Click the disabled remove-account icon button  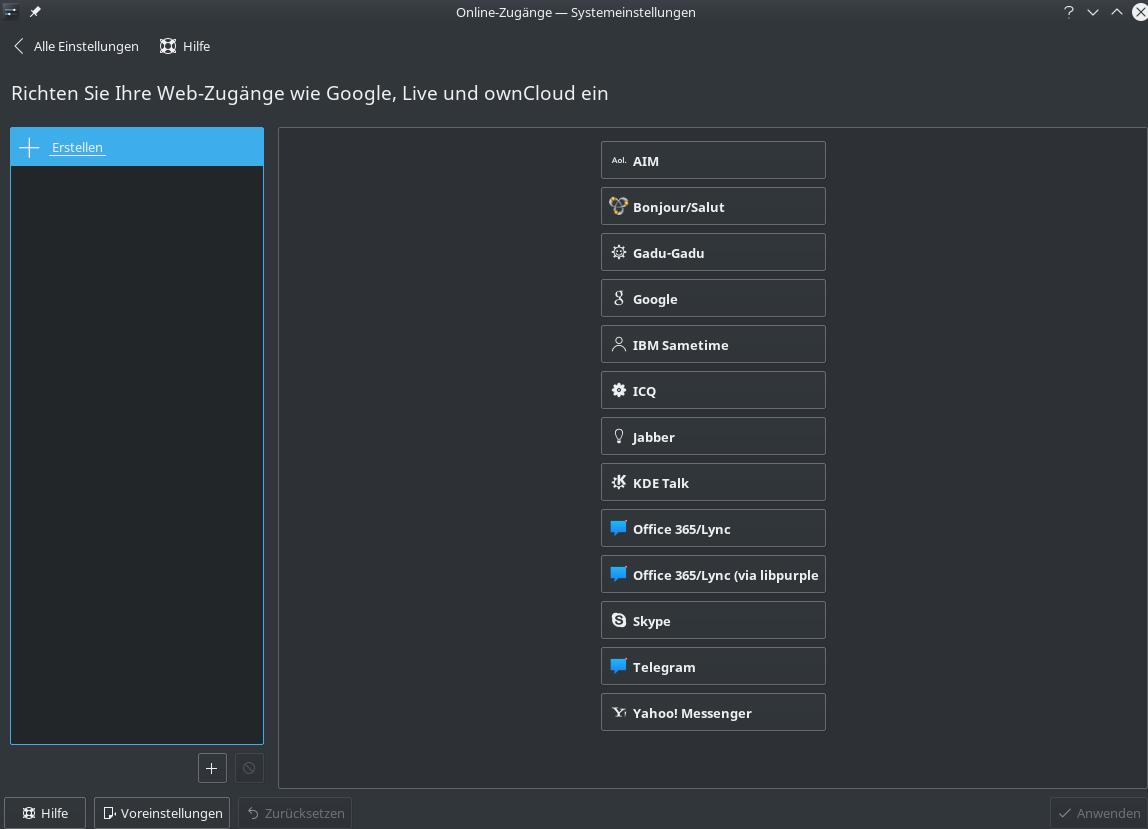249,768
